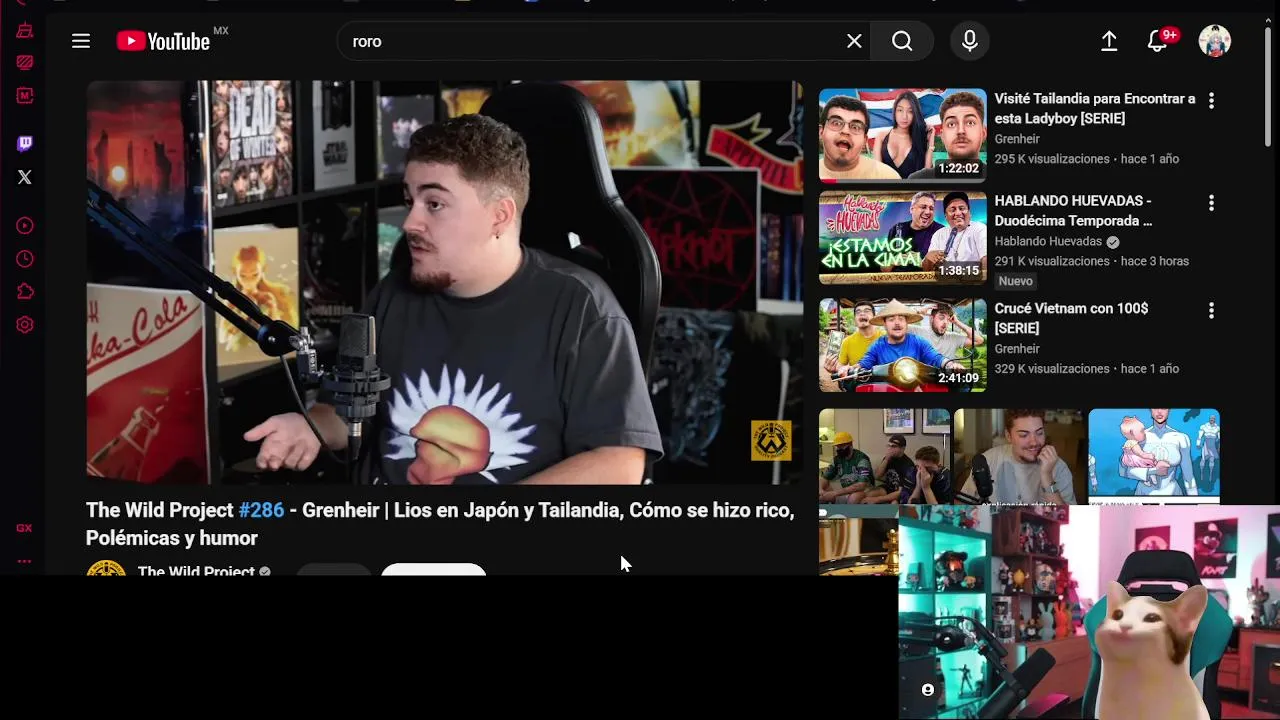Screen dimensions: 1280x720
Task: Click the '291 K visualizaciones' text
Action: click(1052, 261)
